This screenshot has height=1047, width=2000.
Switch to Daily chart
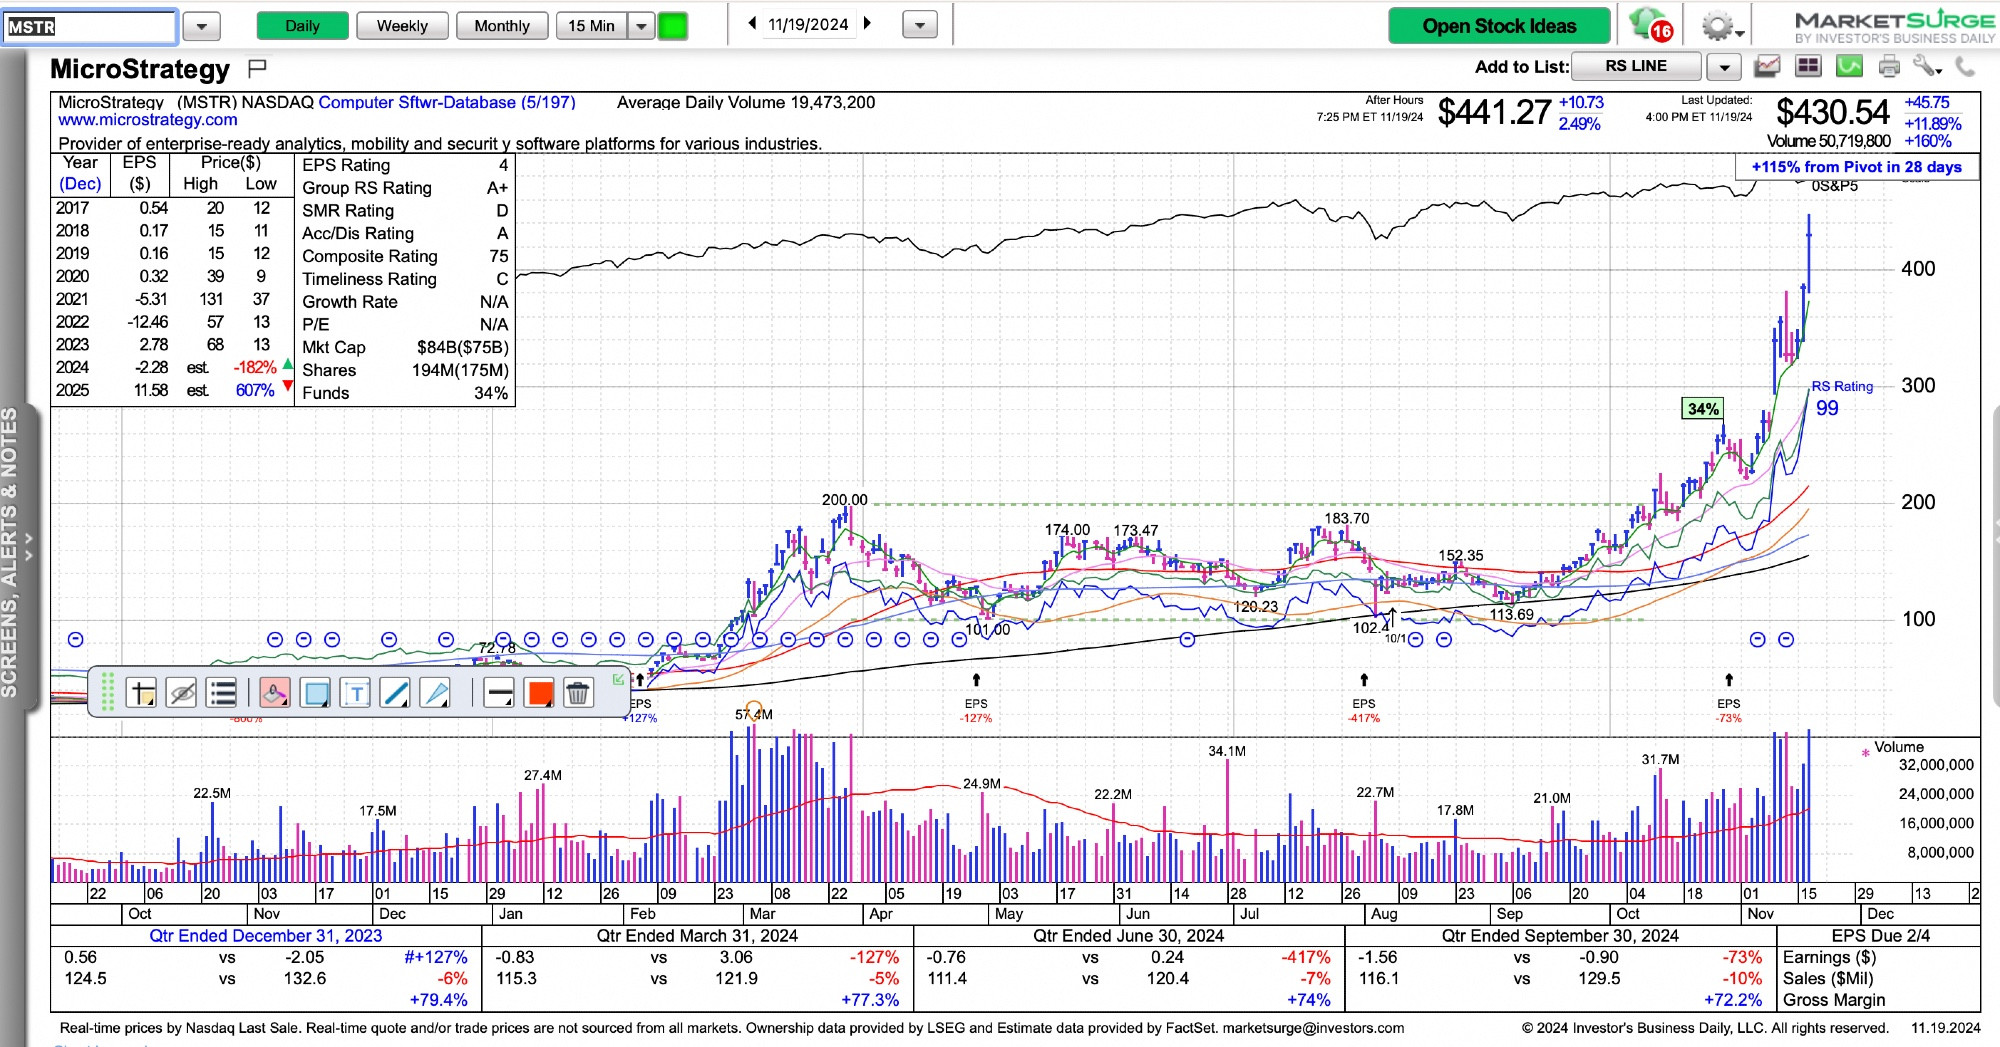[302, 26]
